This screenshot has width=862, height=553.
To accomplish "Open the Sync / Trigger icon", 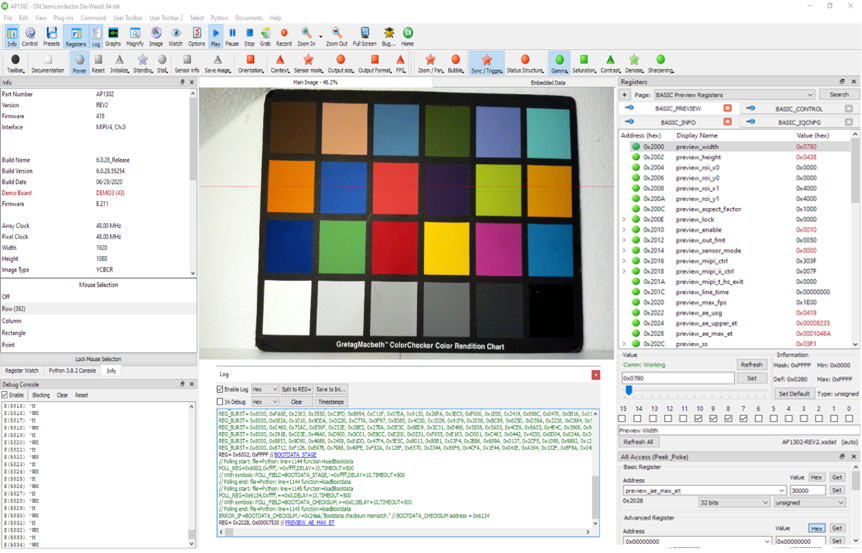I will 487,63.
